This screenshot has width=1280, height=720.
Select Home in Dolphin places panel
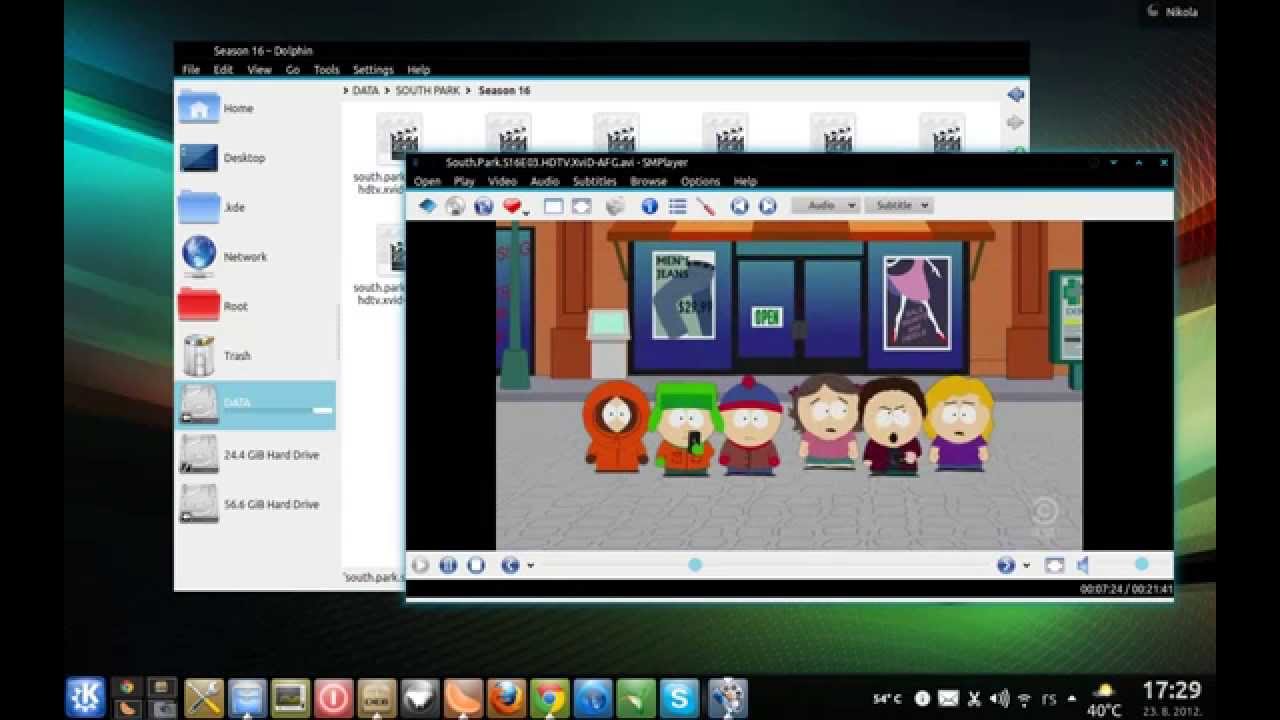[256, 108]
